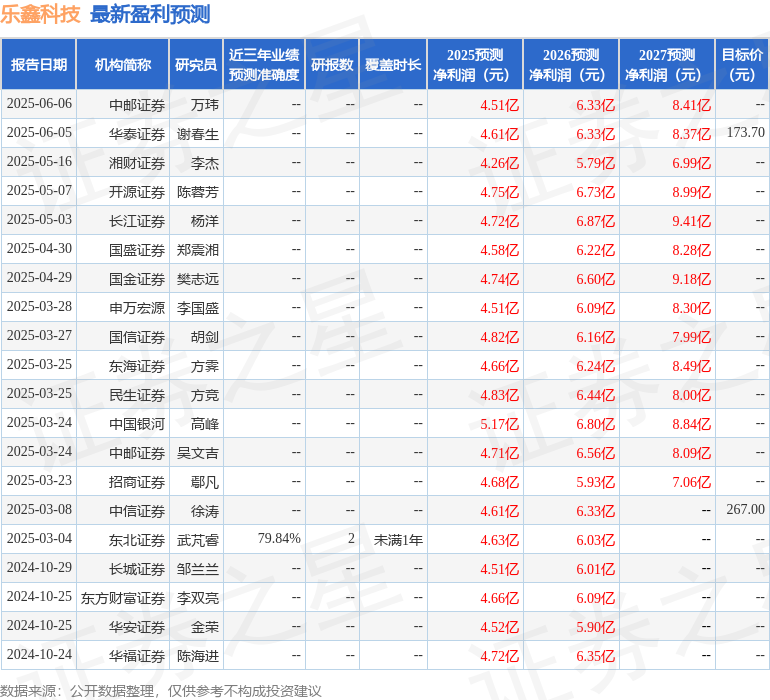Image resolution: width=770 pixels, height=700 pixels.
Task: Click institution 开源证券
Action: click(x=137, y=192)
